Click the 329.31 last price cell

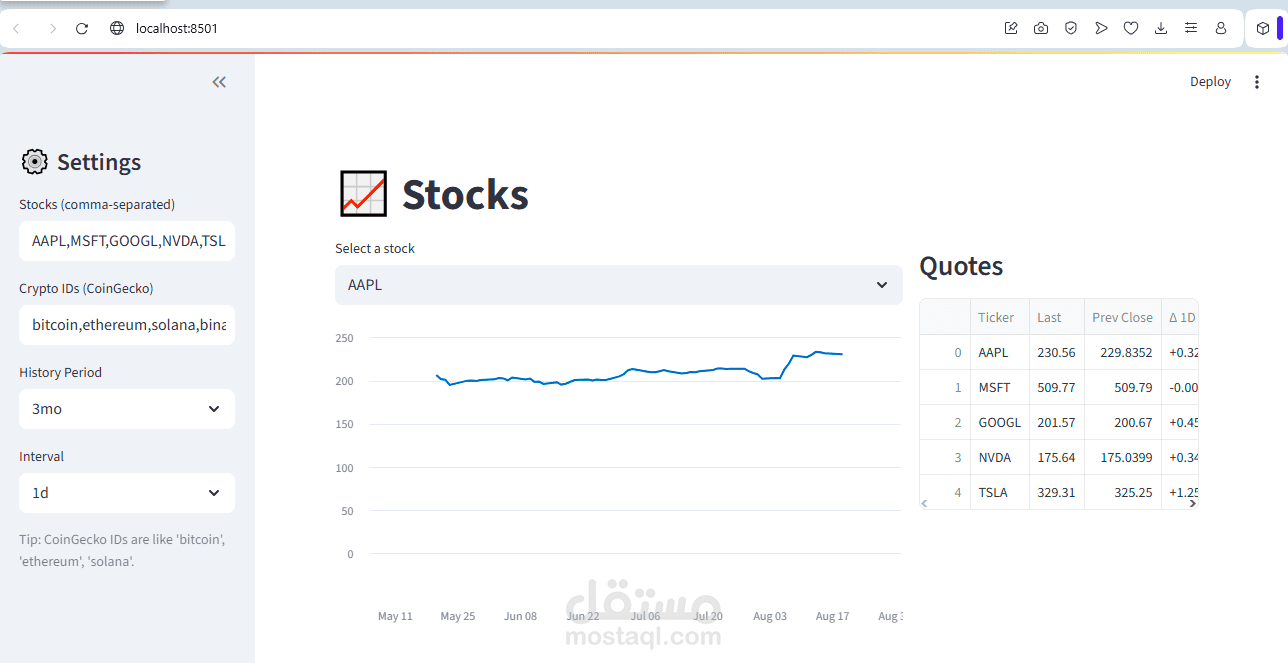click(x=1057, y=492)
